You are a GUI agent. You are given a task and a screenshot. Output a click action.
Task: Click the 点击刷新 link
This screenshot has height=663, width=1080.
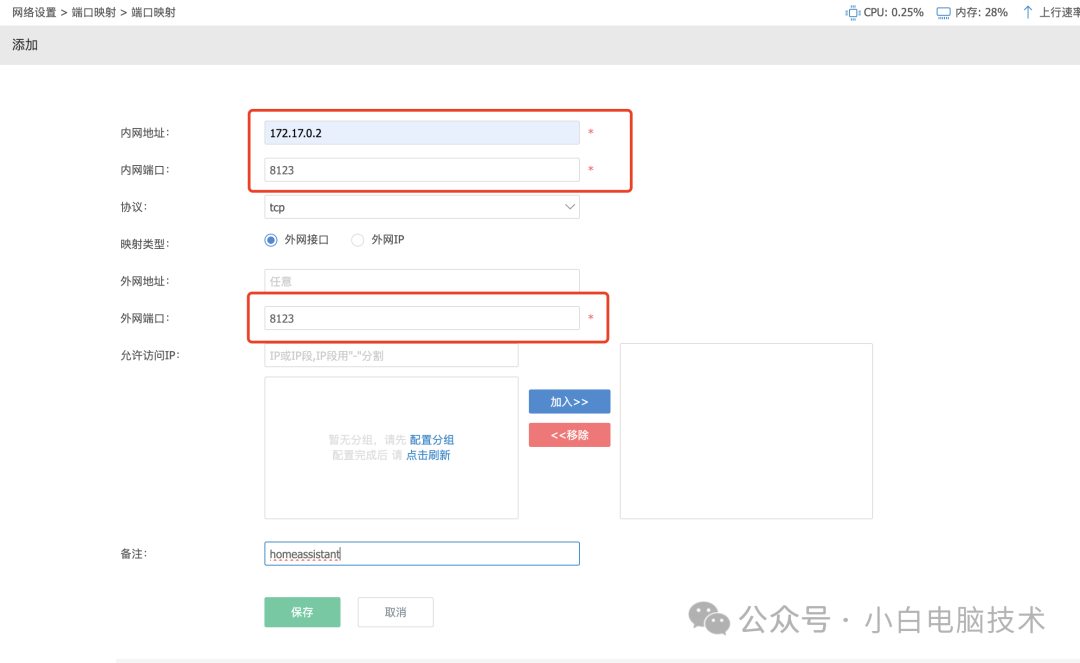click(428, 455)
